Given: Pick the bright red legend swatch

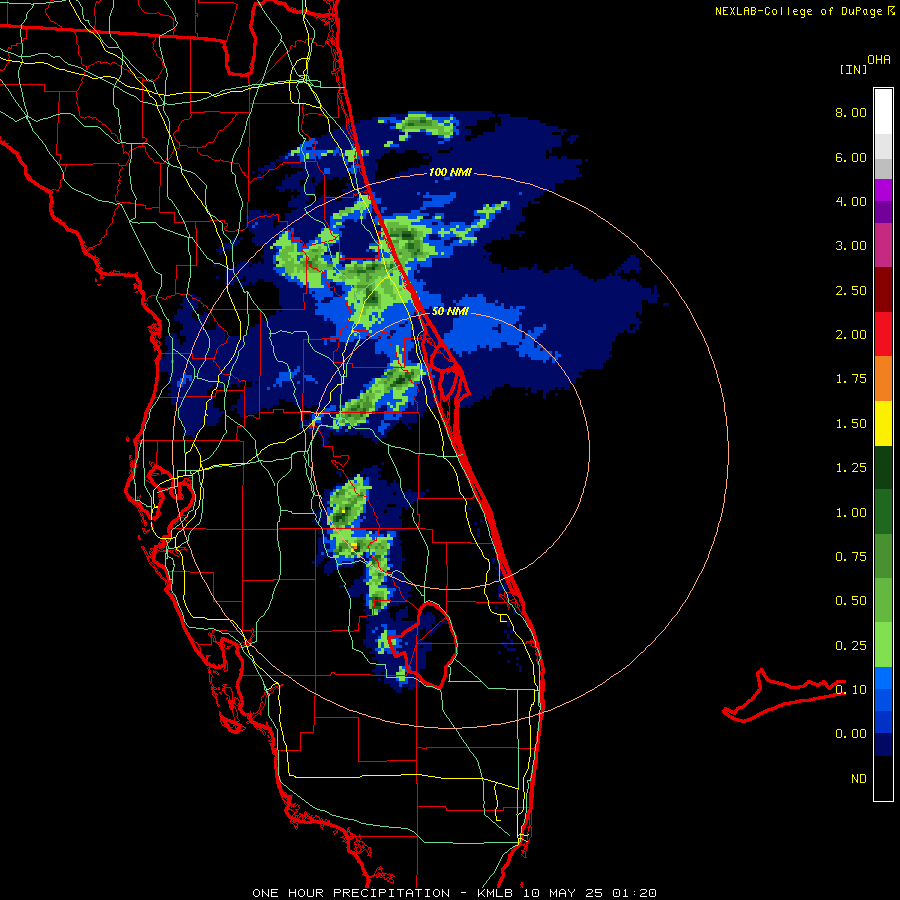Looking at the screenshot, I should (x=883, y=334).
